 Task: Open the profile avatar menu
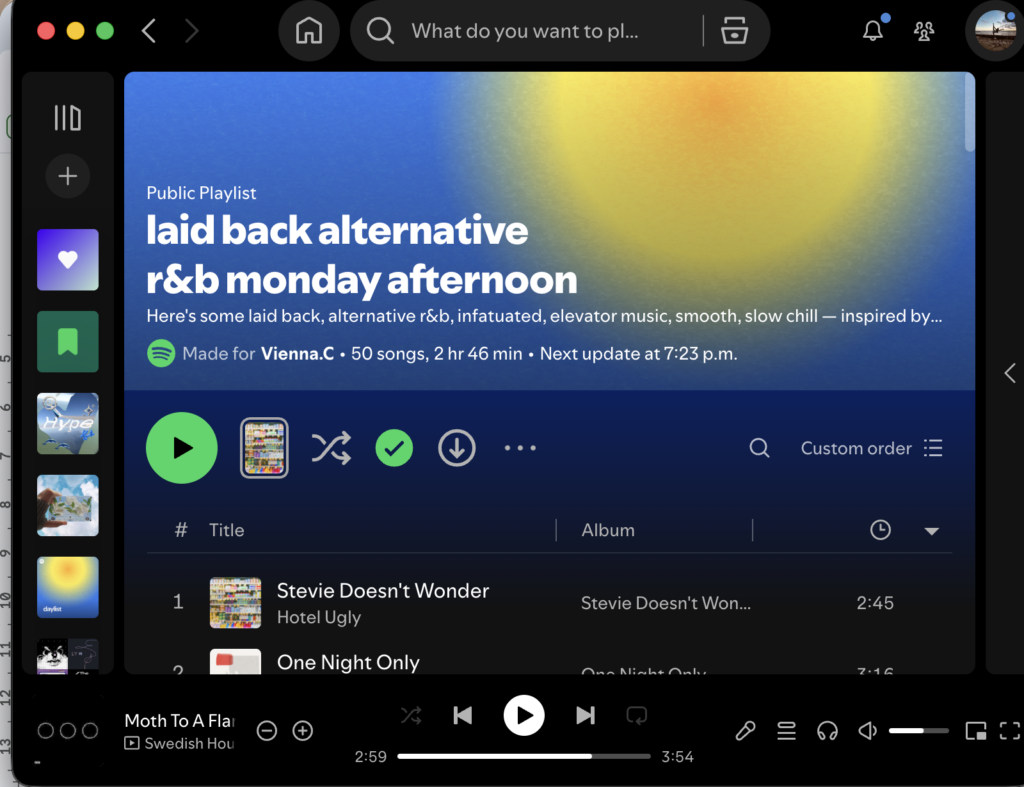995,31
